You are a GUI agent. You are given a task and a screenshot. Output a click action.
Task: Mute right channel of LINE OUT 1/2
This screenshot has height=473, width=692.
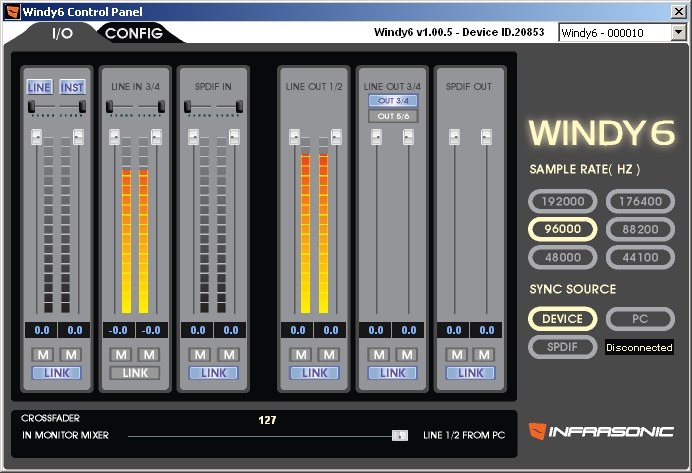click(x=329, y=355)
